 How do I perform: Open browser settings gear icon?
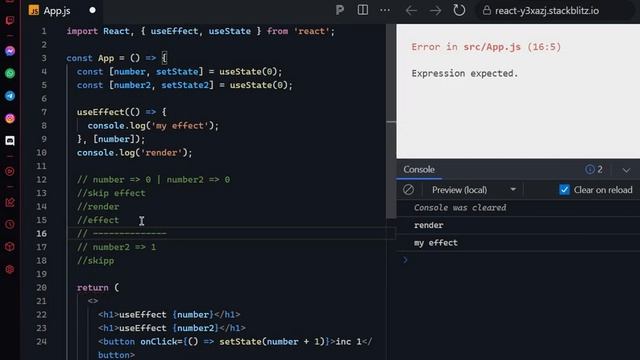click(10, 269)
